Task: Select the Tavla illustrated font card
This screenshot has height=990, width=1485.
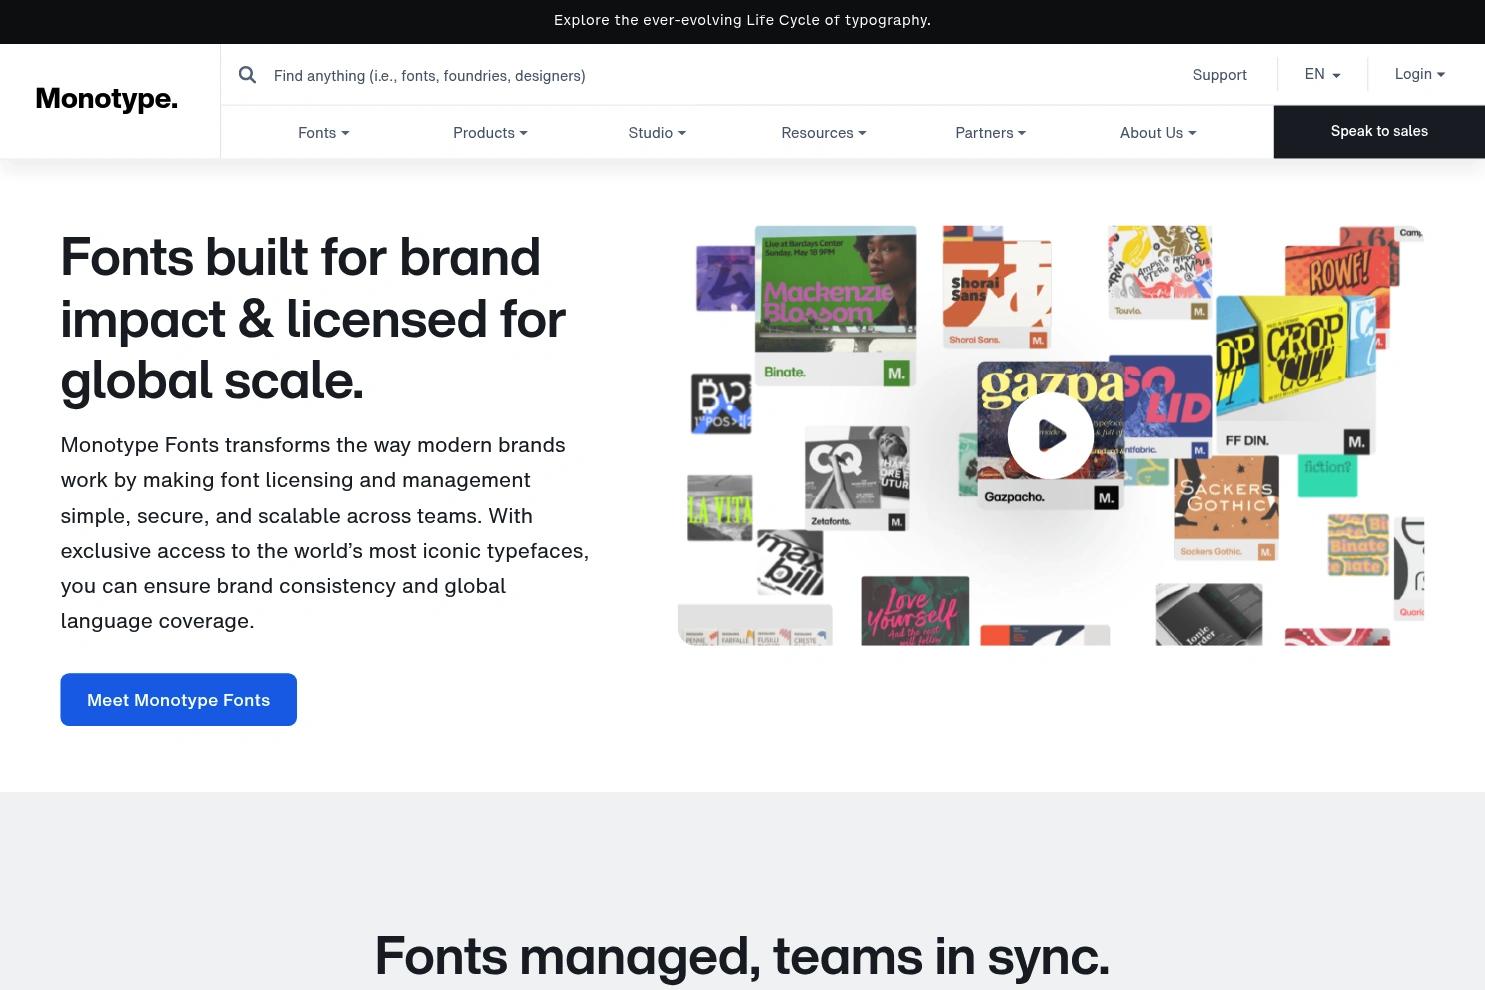Action: [x=1160, y=272]
